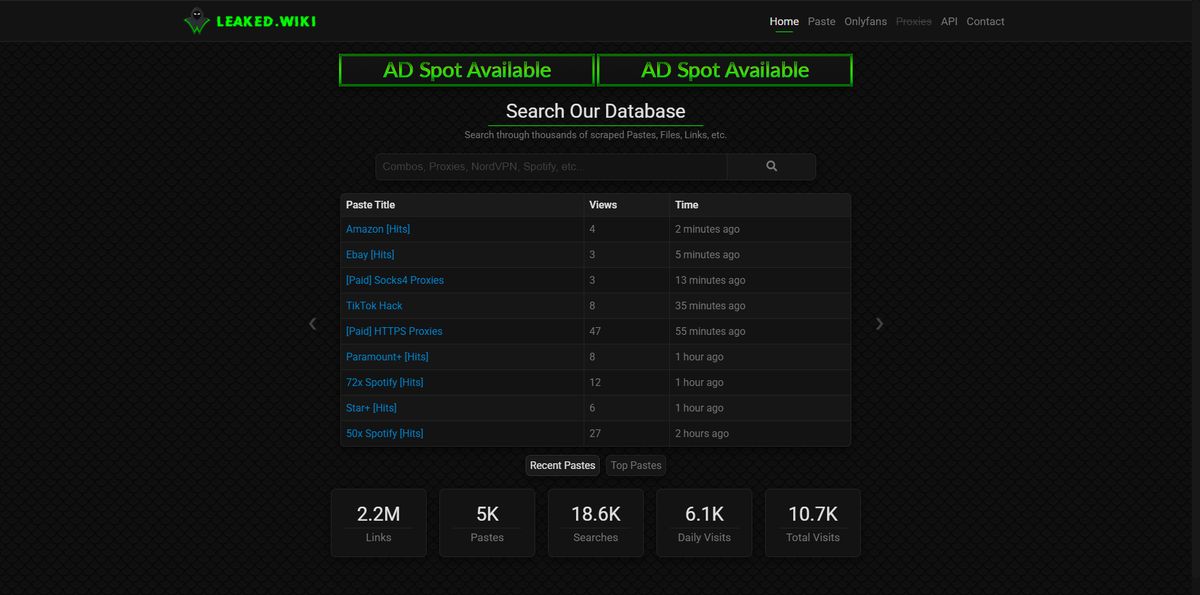Open the Ebay [Hits] paste
Viewport: 1200px width, 595px height.
point(370,254)
